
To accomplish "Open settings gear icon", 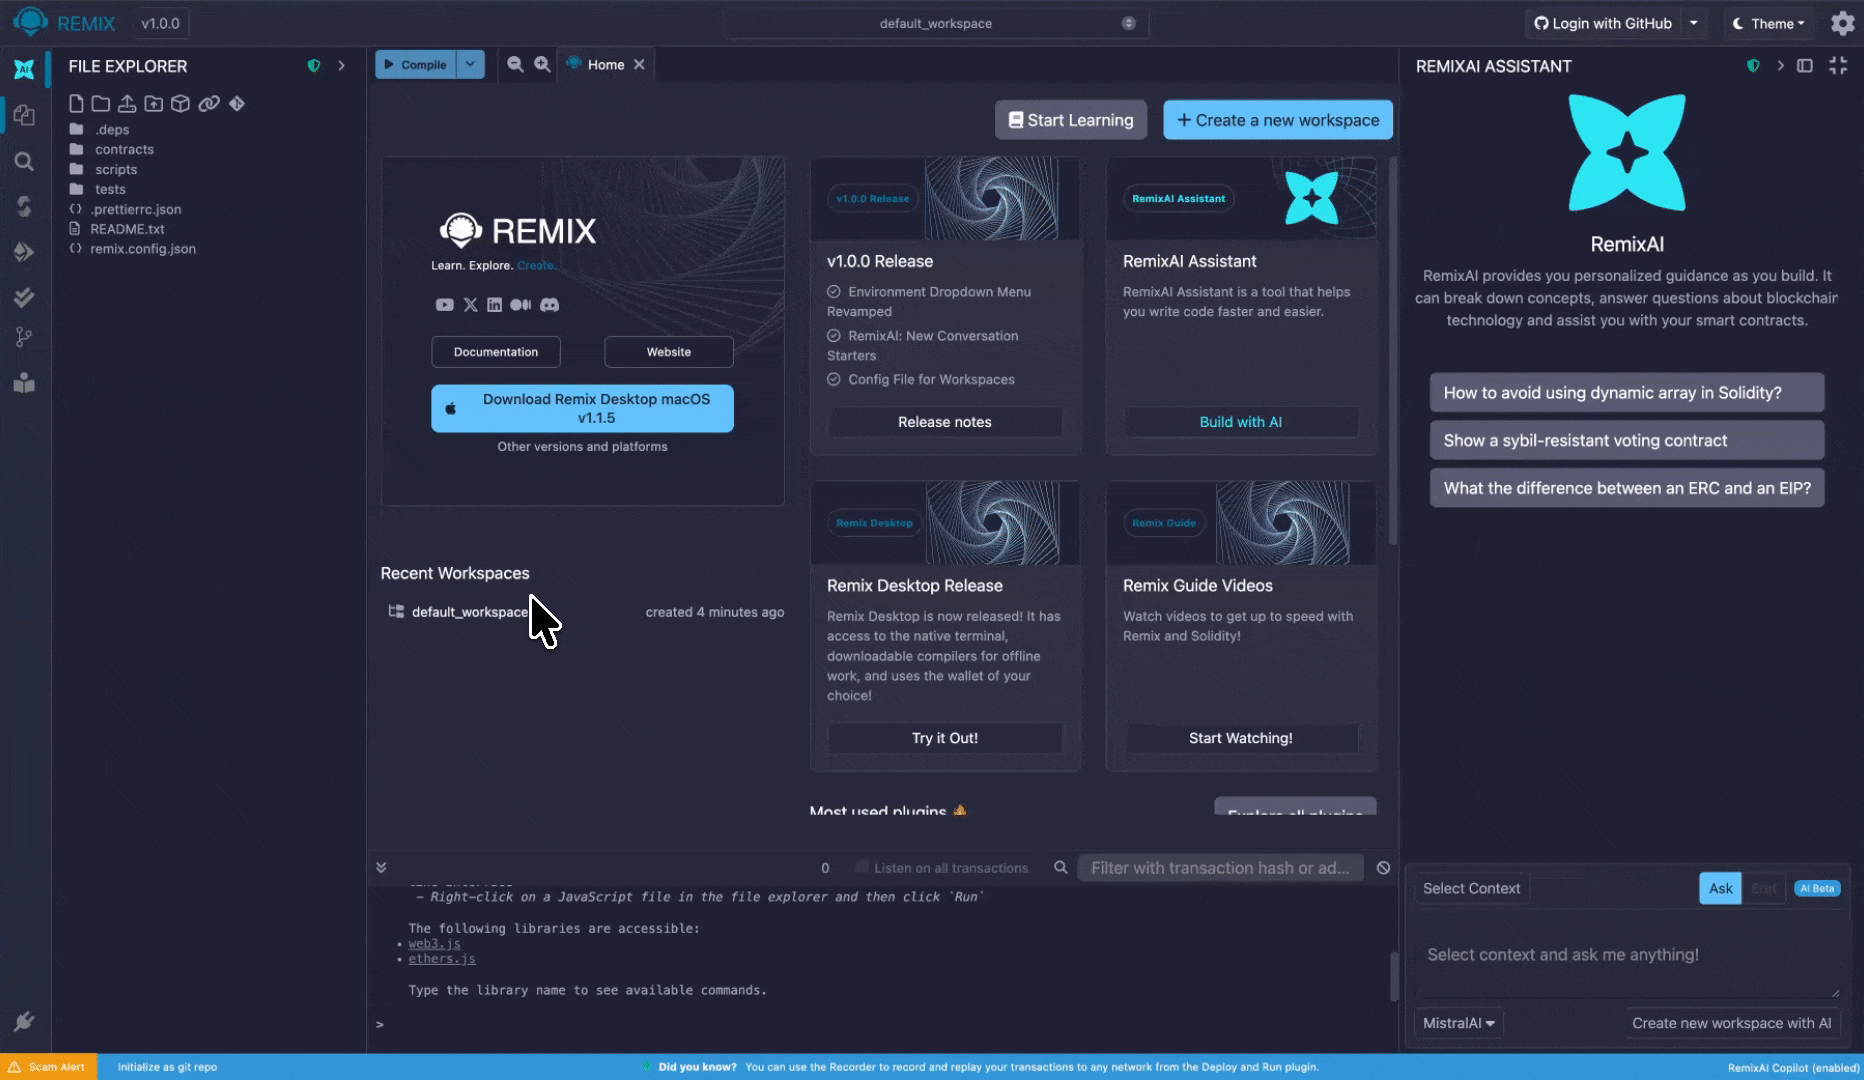I will (x=1842, y=23).
